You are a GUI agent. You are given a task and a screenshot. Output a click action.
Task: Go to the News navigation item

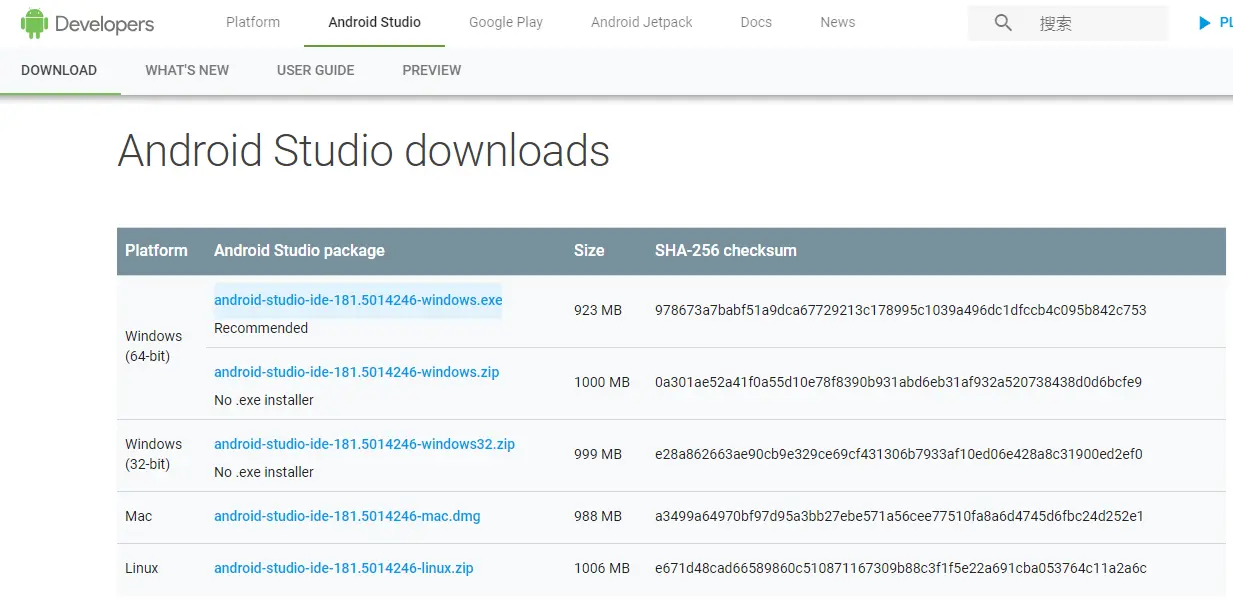(838, 22)
